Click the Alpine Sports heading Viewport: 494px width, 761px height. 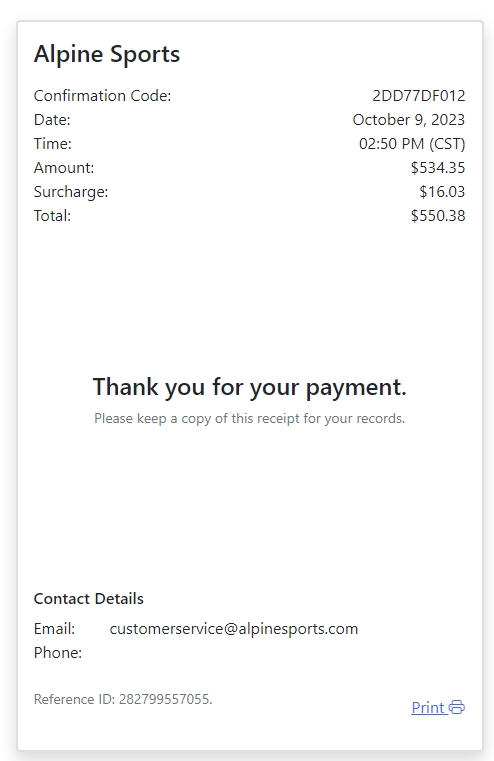(107, 54)
